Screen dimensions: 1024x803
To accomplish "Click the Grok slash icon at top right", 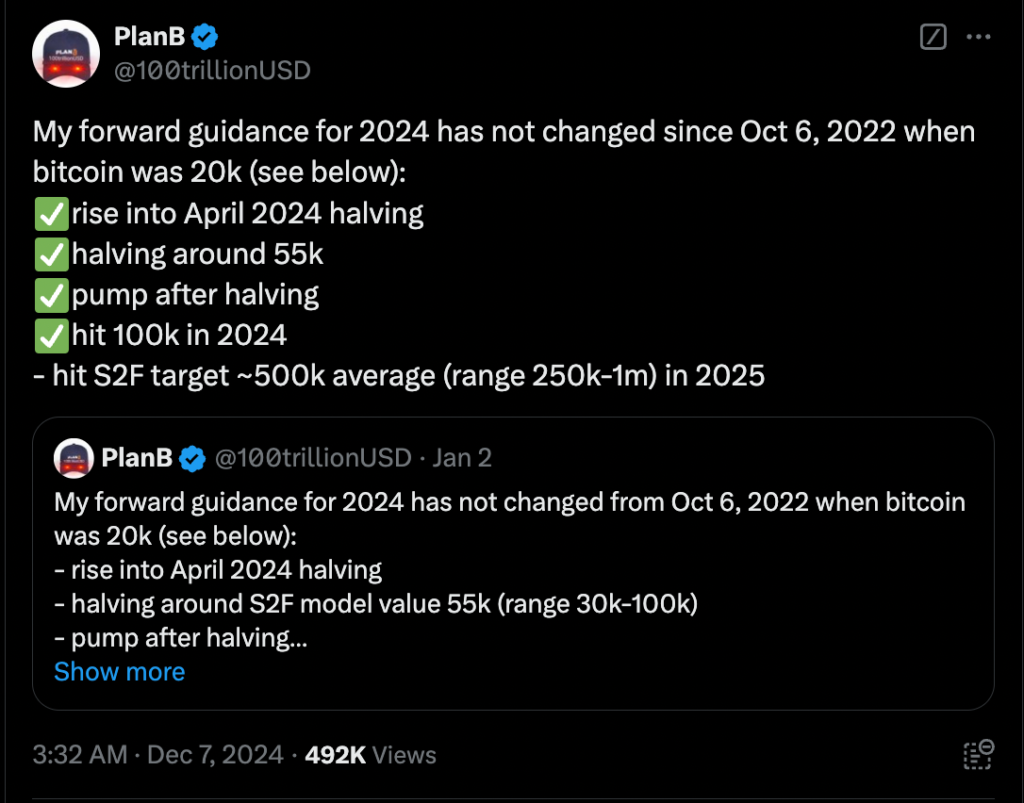I will 932,38.
